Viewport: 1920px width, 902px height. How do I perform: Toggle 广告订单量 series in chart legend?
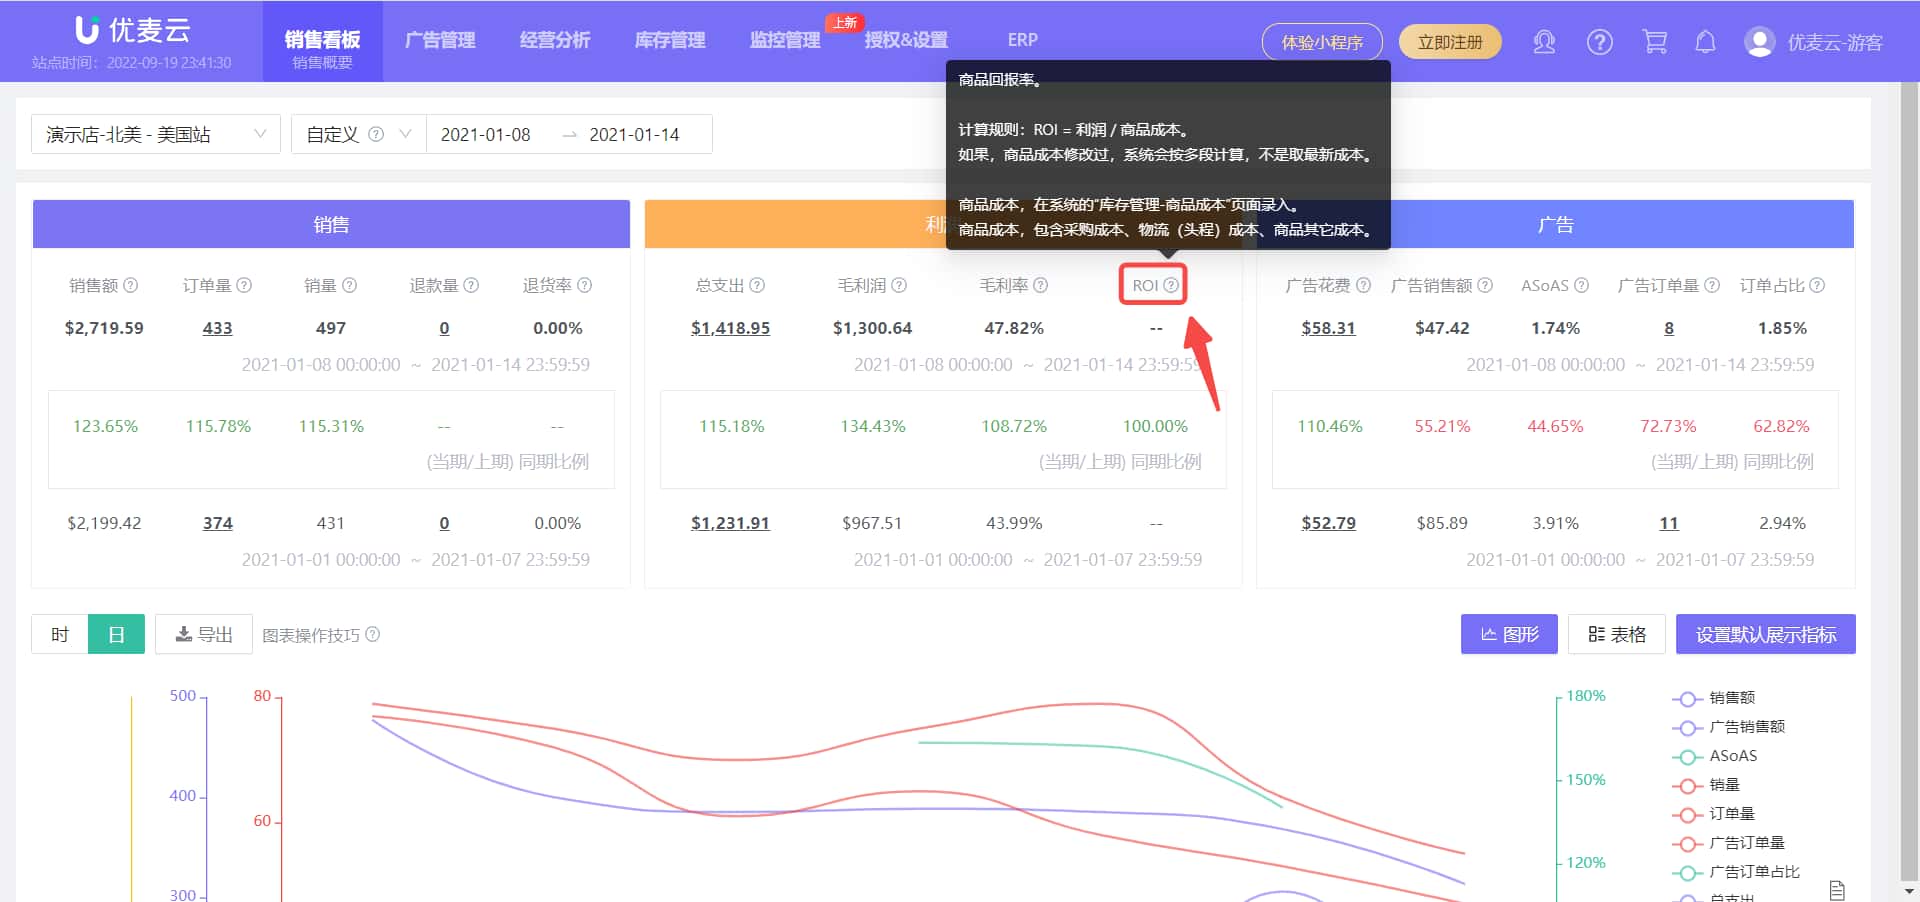click(1729, 843)
